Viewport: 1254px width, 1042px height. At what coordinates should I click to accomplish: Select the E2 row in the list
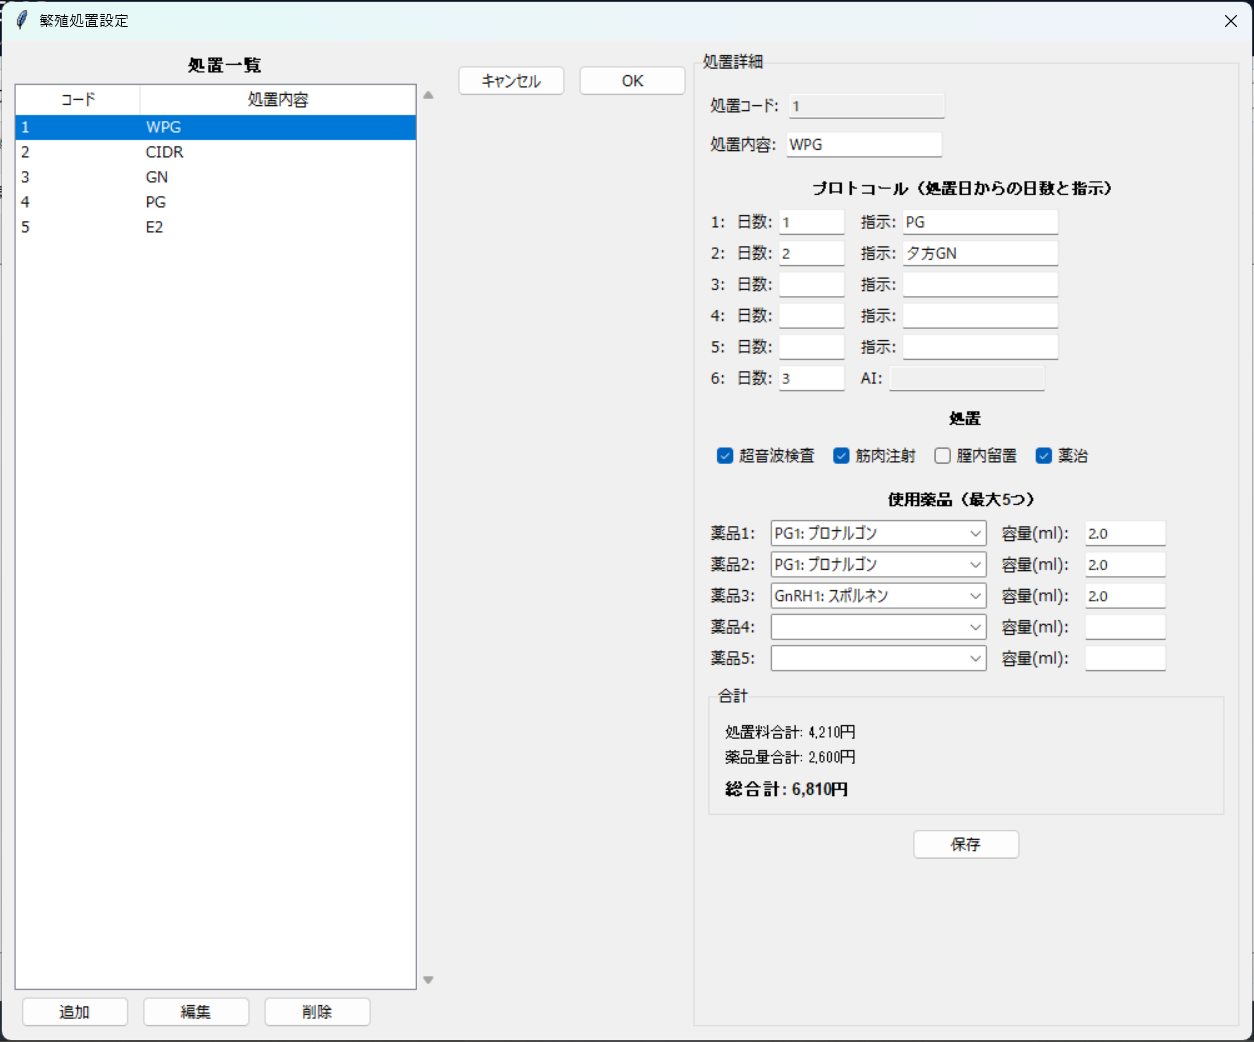[216, 227]
